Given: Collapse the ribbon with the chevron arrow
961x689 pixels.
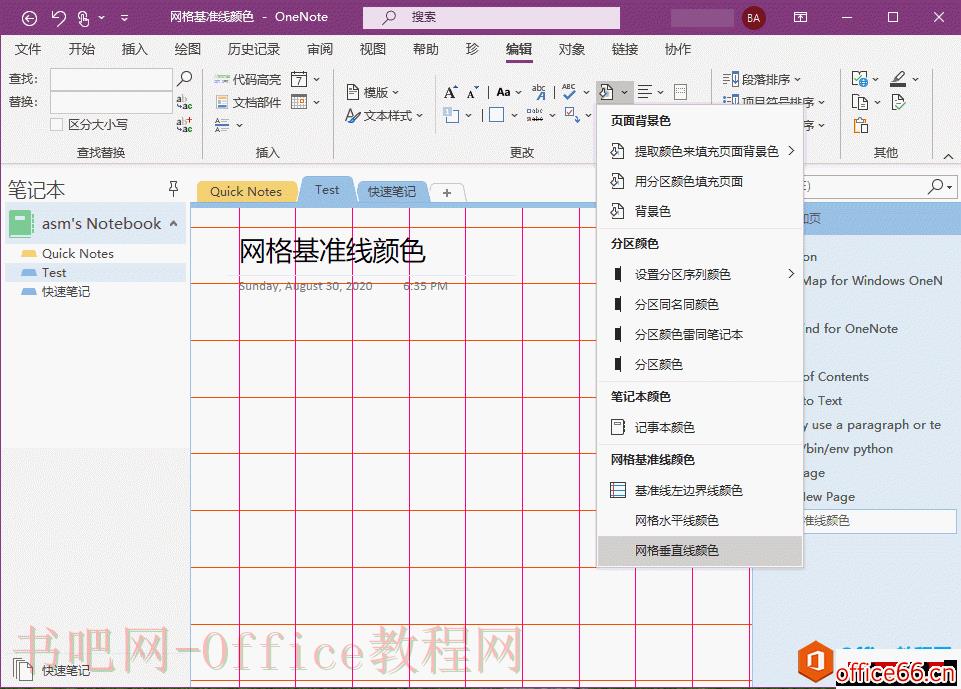Looking at the screenshot, I should click(948, 156).
